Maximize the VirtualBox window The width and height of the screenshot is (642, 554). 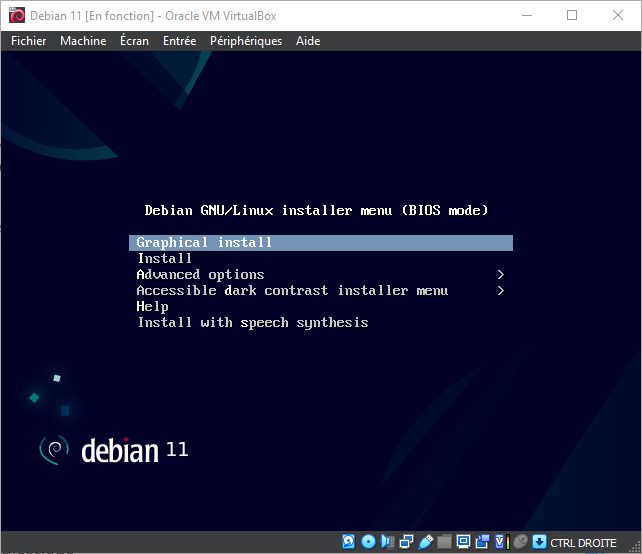(572, 16)
